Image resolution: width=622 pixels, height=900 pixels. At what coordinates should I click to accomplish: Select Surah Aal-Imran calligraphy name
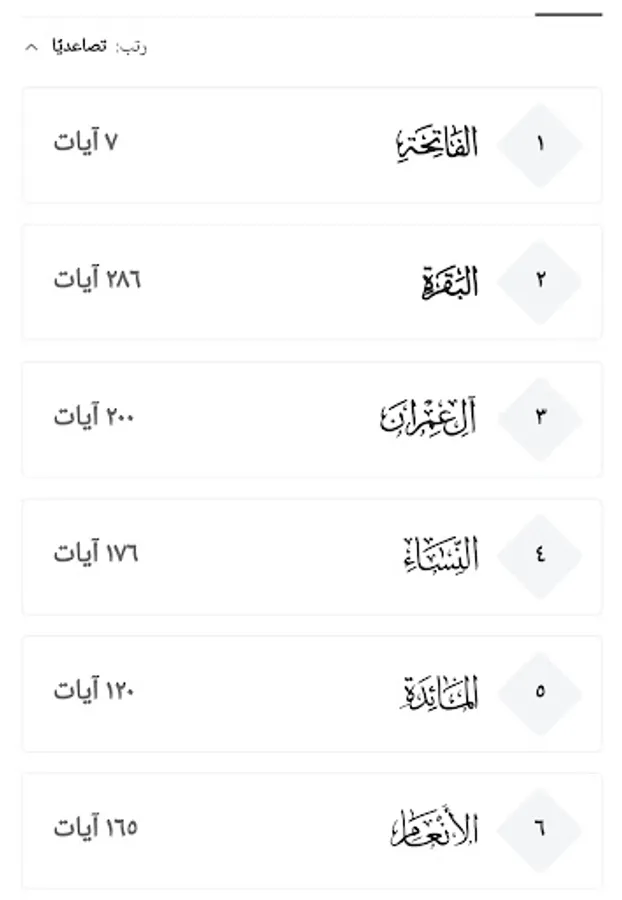tap(428, 419)
